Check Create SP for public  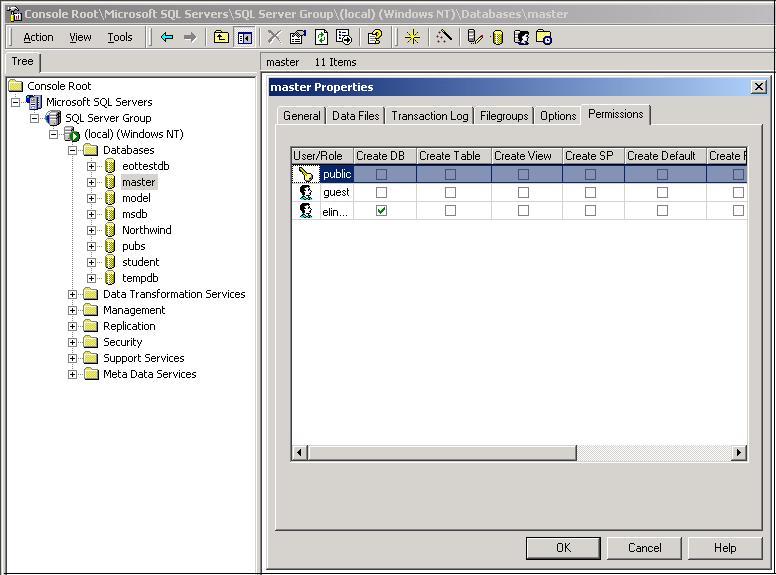(x=590, y=174)
